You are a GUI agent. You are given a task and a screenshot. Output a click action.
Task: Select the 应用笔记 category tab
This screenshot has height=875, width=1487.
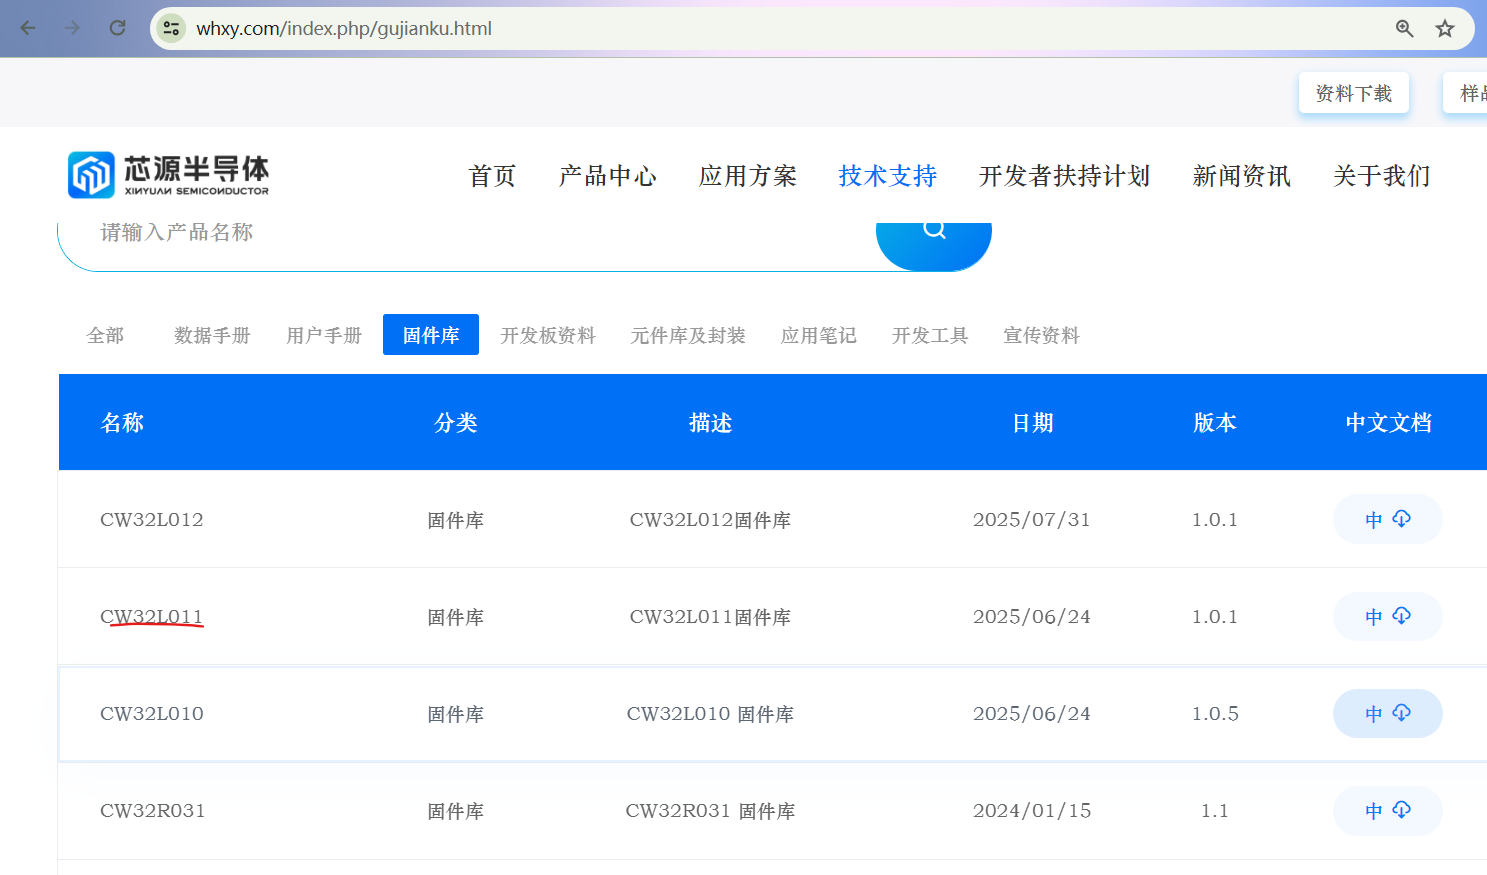(819, 335)
